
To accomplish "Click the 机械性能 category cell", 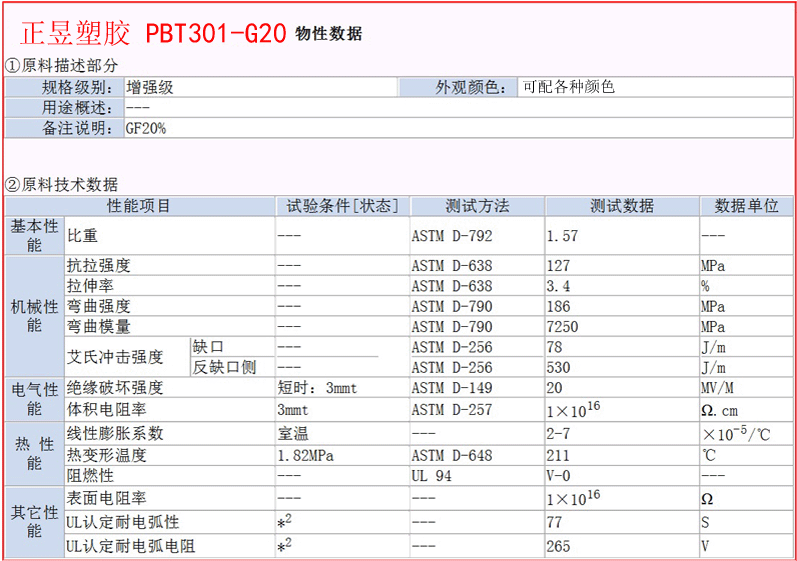I will pos(34,316).
